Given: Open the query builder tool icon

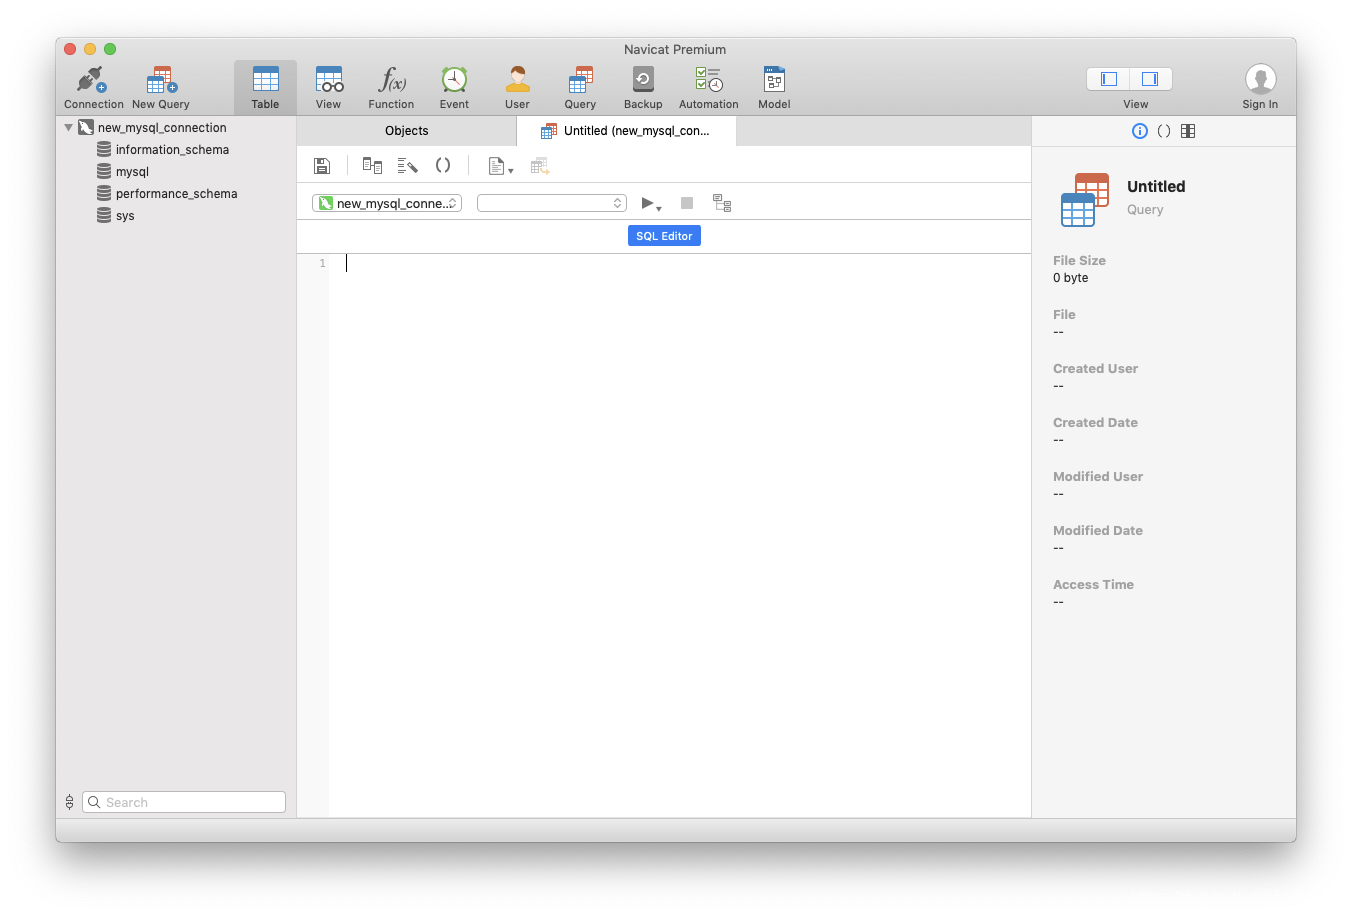Looking at the screenshot, I should pyautogui.click(x=372, y=166).
